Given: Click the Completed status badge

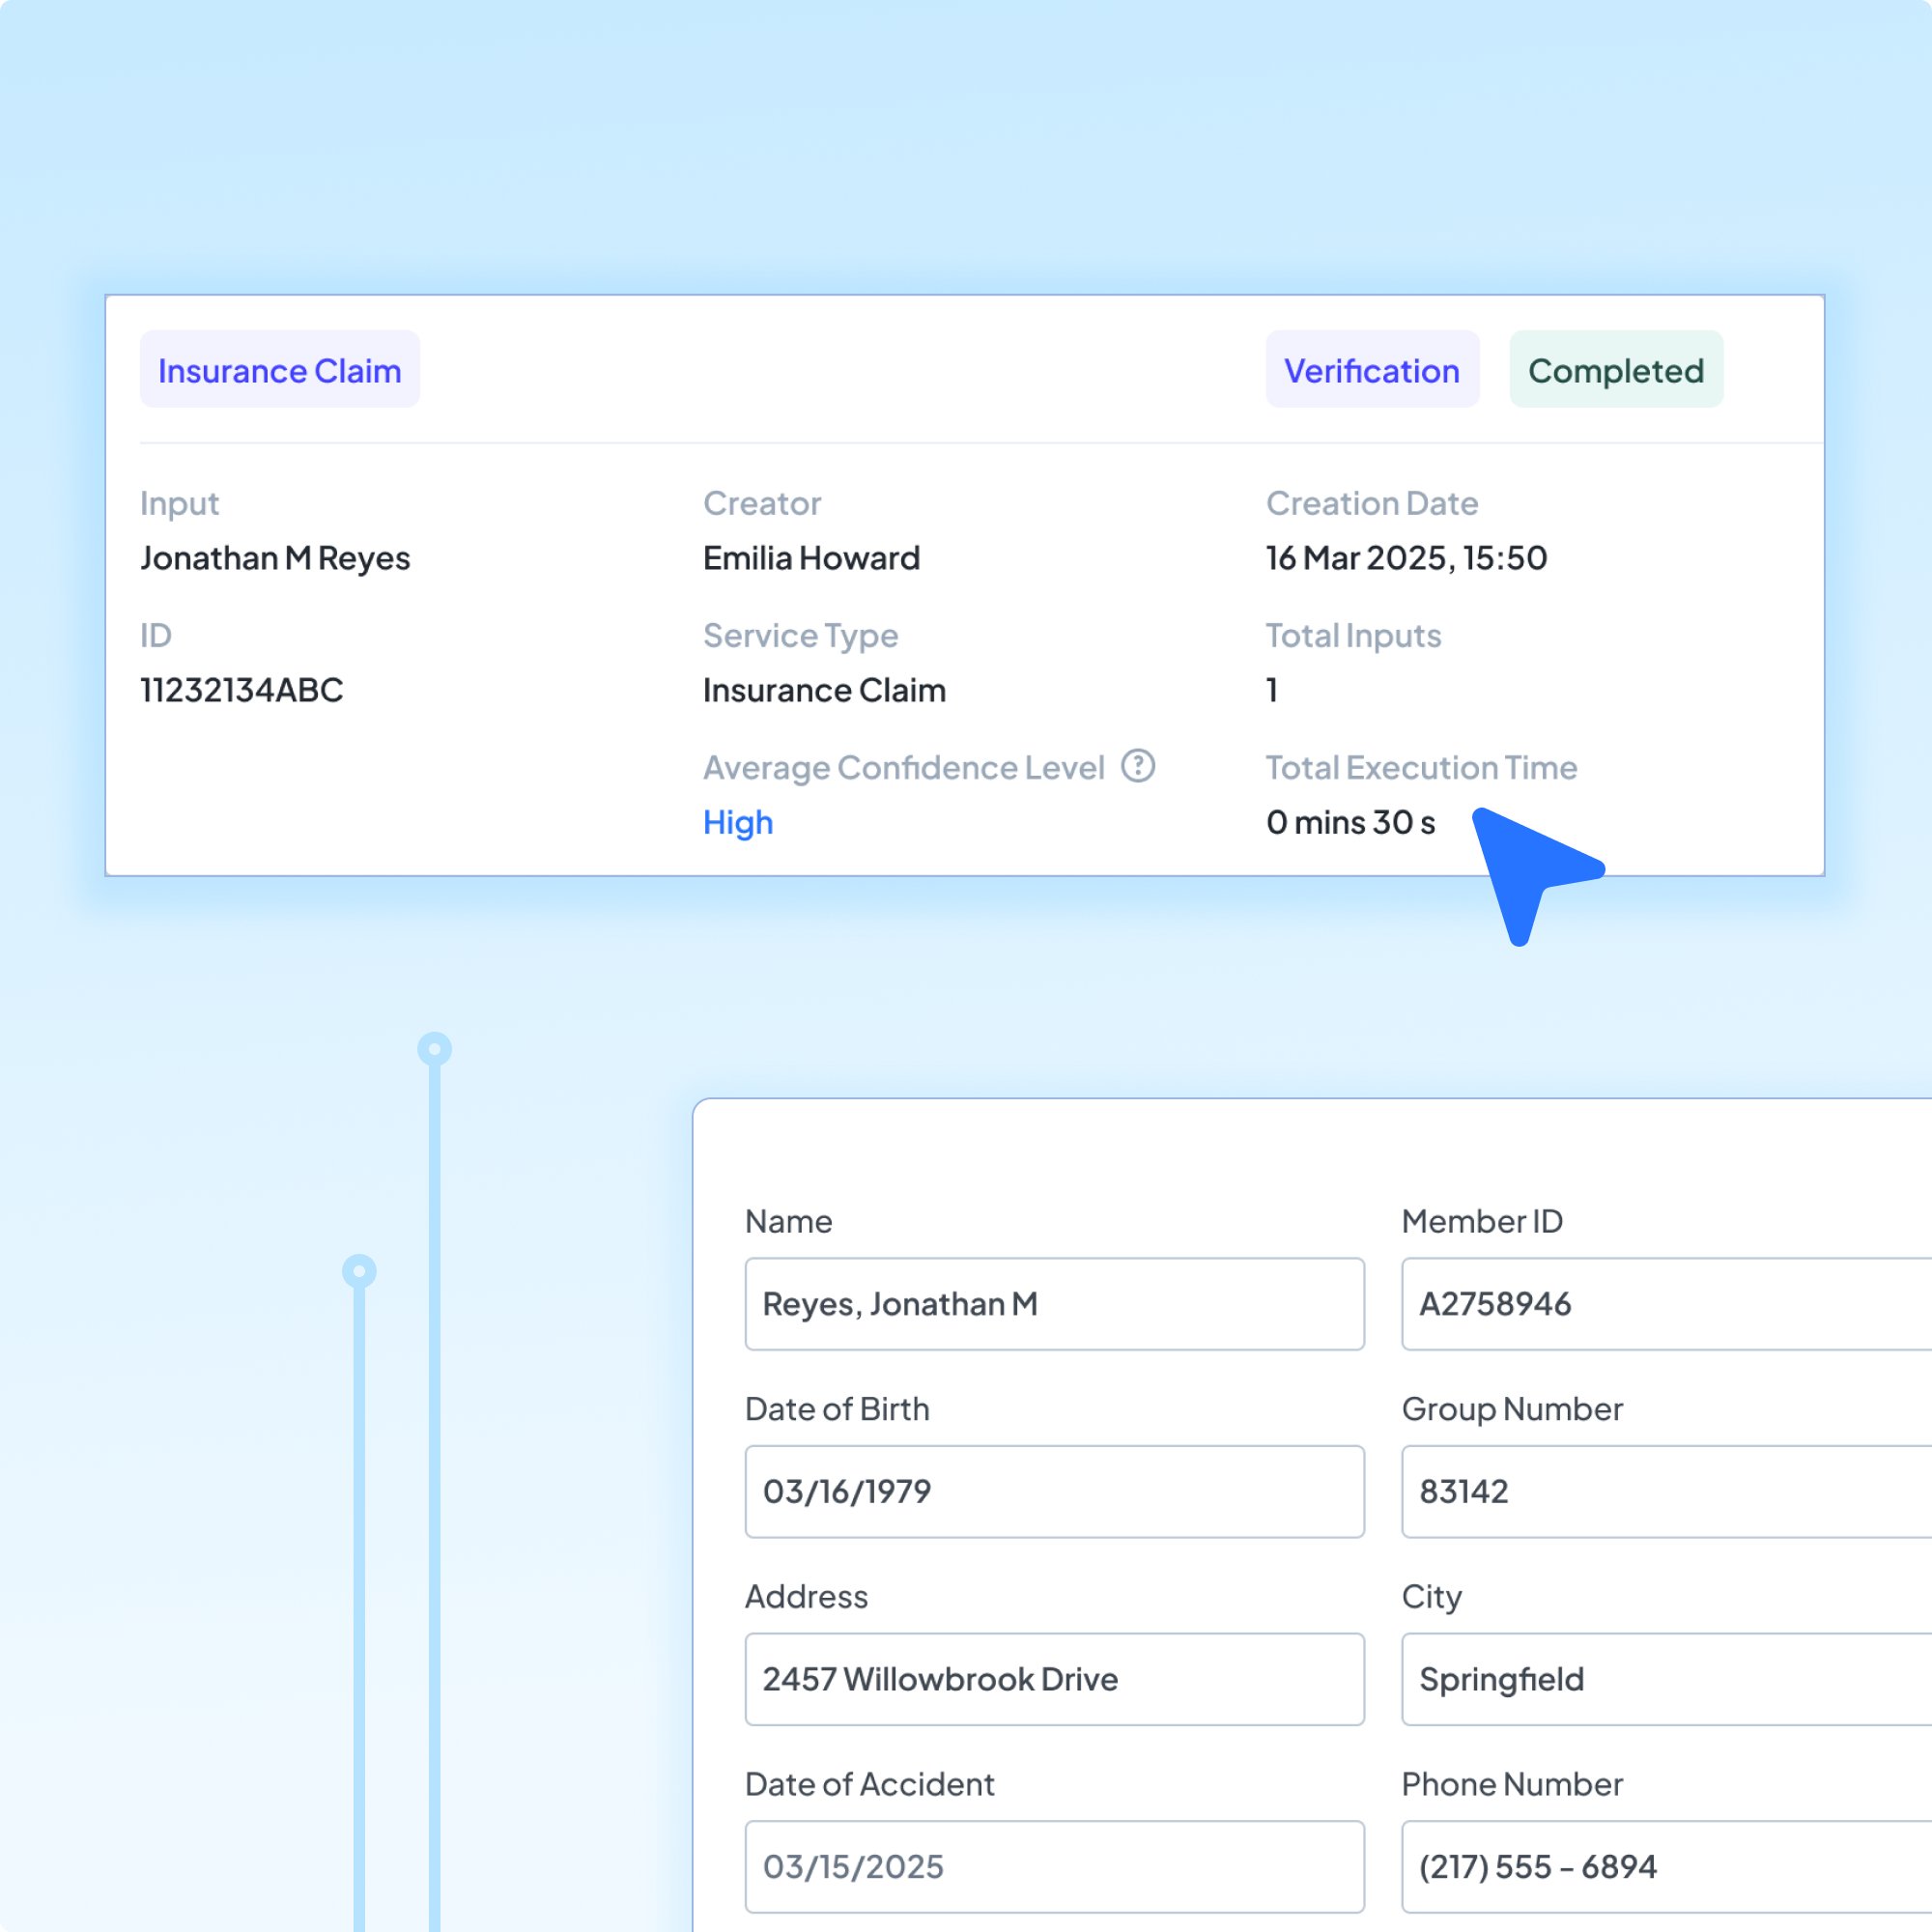Looking at the screenshot, I should 1615,370.
